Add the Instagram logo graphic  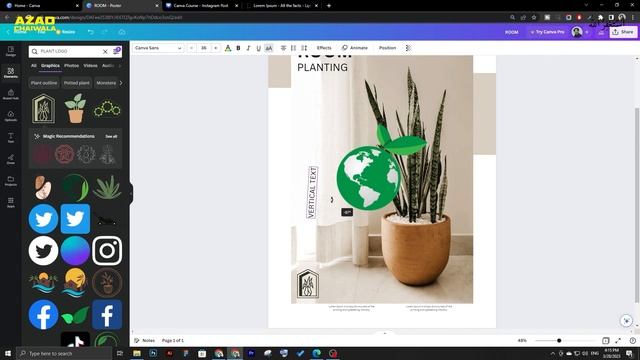[107, 251]
